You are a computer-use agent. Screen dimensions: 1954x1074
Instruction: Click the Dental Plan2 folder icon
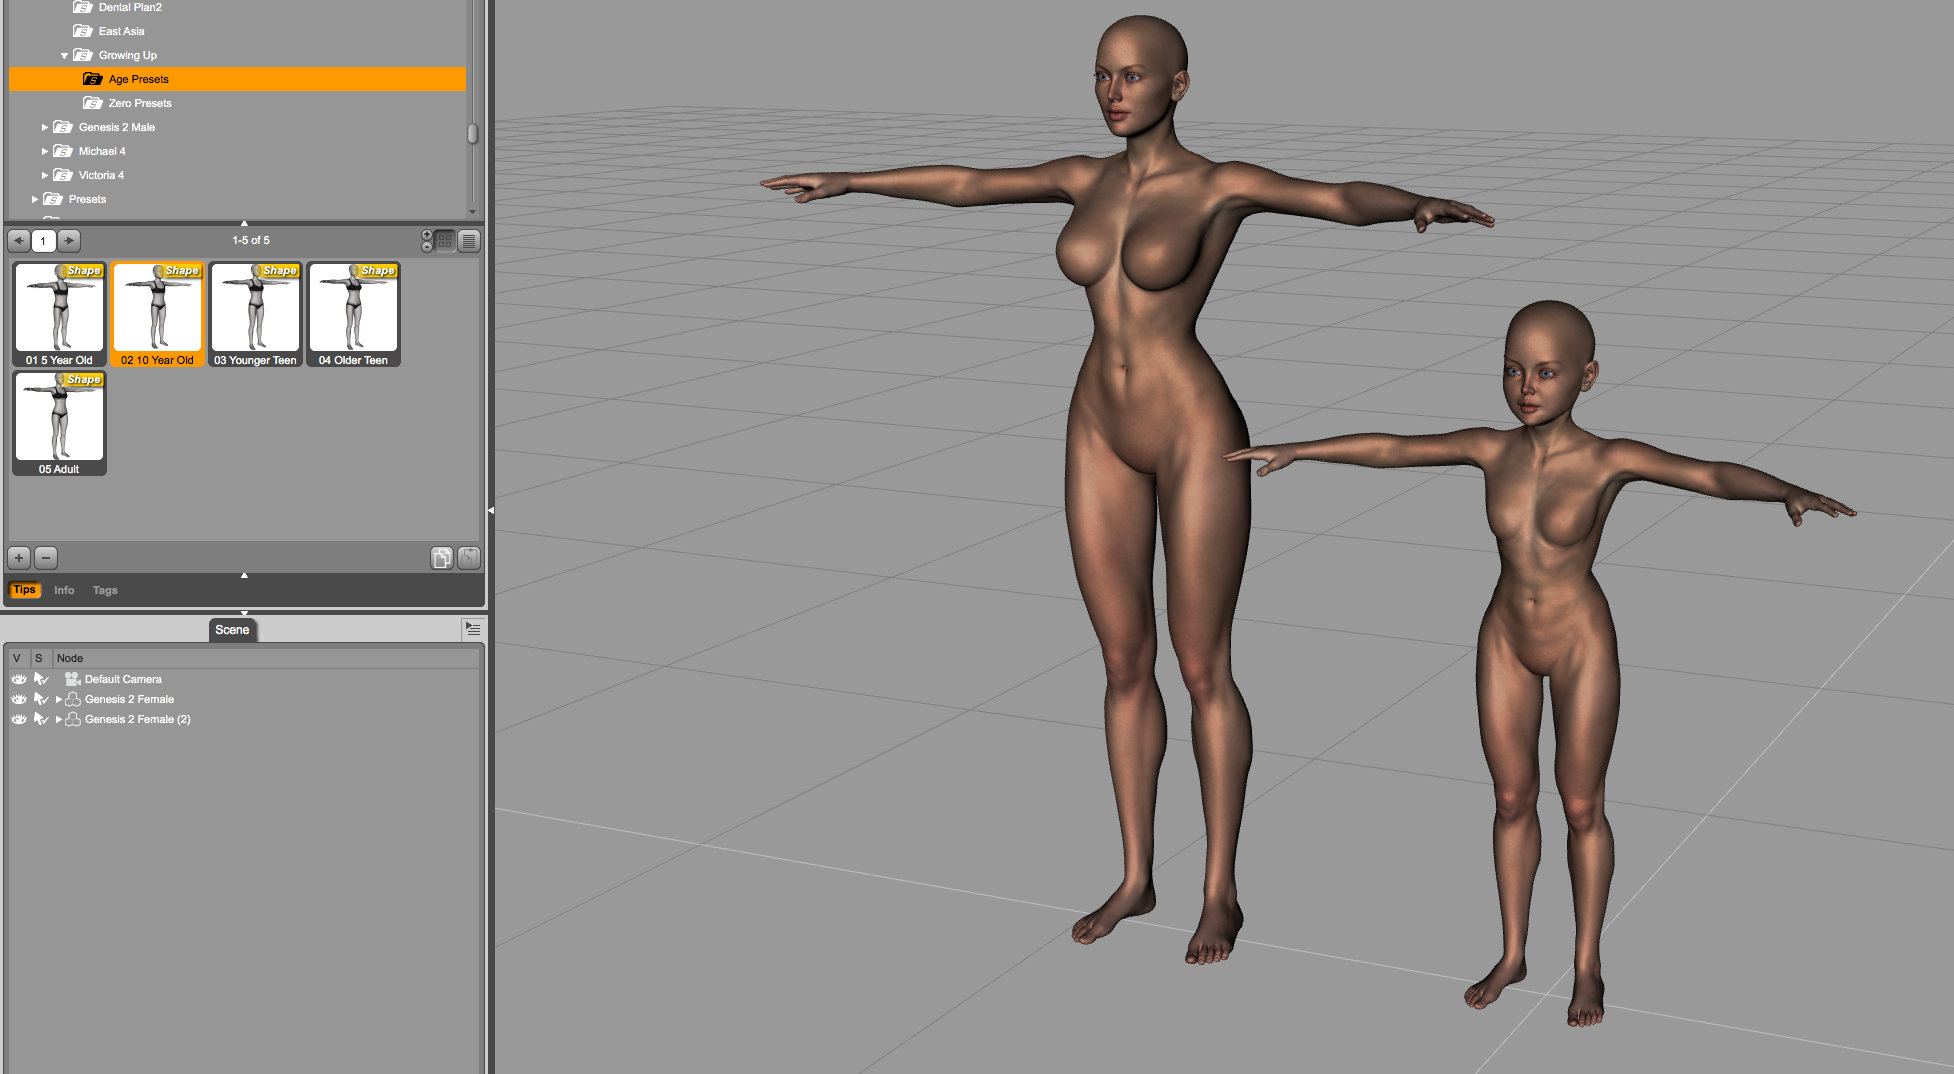coord(83,7)
